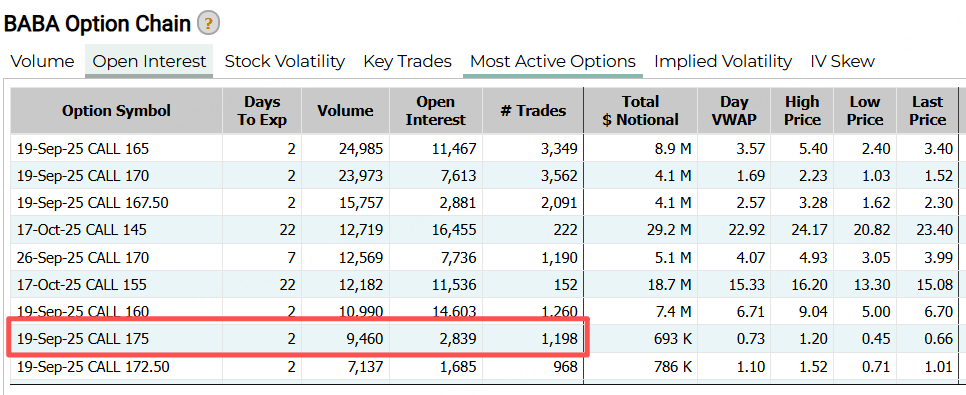The height and width of the screenshot is (395, 966).
Task: Switch to the IV Skew tab
Action: [842, 62]
